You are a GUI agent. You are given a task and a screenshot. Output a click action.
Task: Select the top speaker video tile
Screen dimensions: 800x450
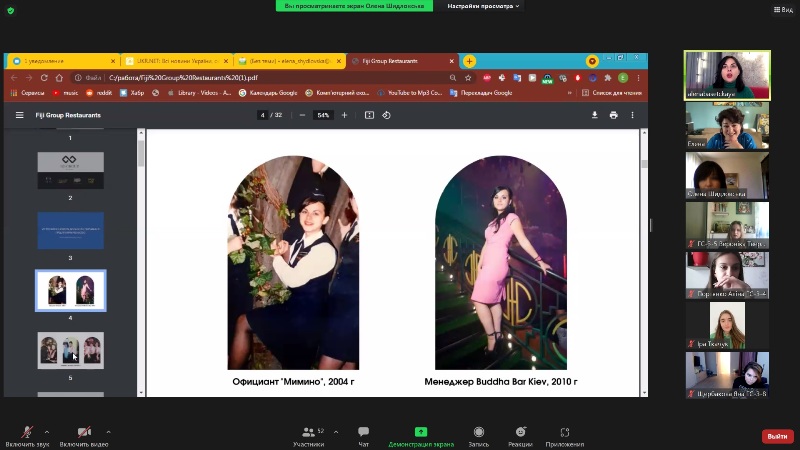click(x=727, y=75)
